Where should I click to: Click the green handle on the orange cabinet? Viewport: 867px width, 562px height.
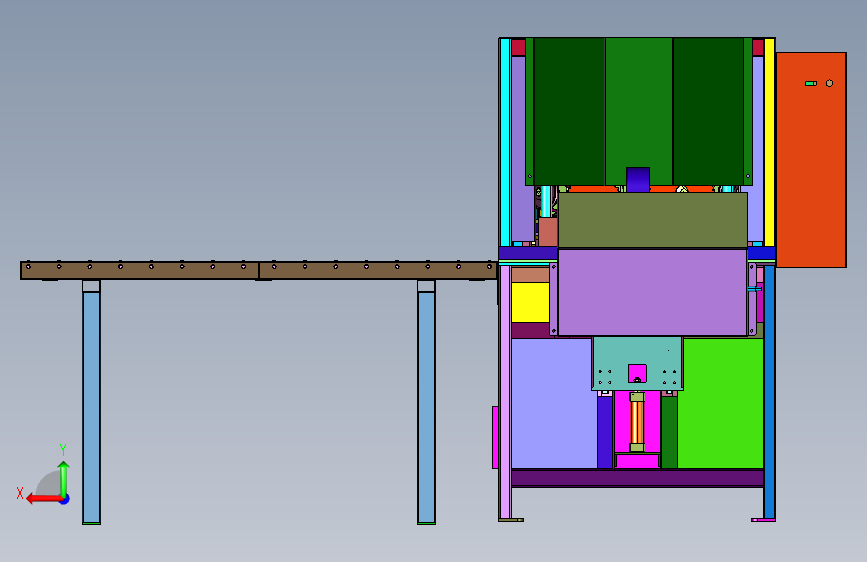811,84
